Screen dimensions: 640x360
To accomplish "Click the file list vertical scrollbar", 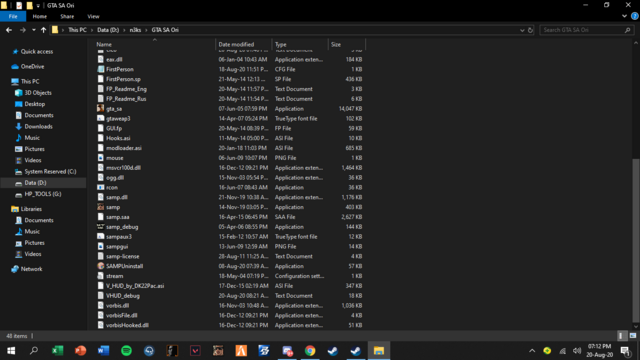I will coord(636,240).
